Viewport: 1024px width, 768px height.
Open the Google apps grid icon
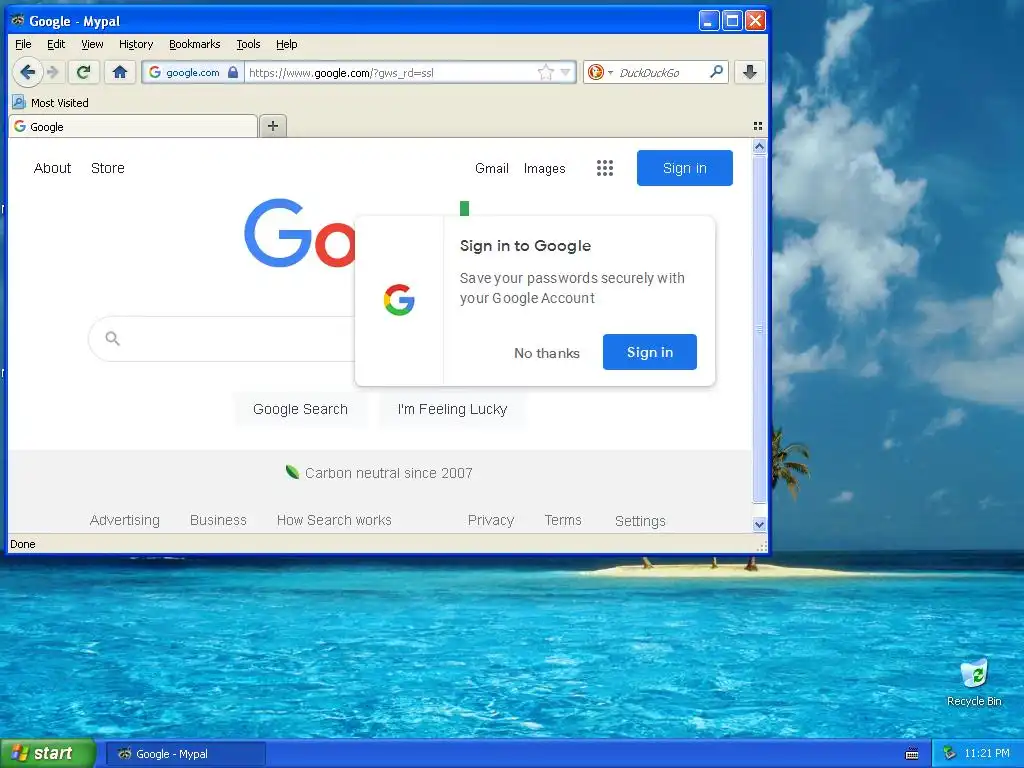(x=605, y=168)
